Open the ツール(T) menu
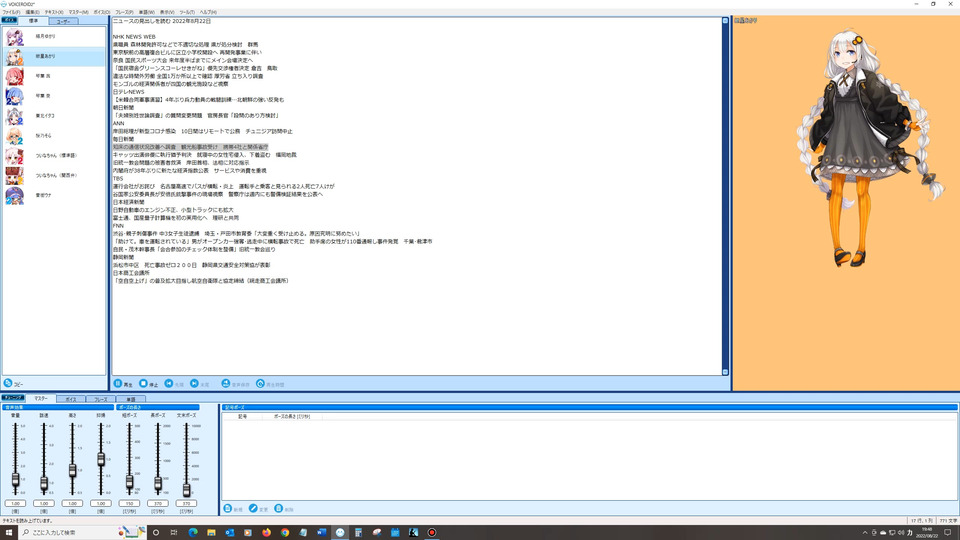Image resolution: width=960 pixels, height=540 pixels. point(187,12)
